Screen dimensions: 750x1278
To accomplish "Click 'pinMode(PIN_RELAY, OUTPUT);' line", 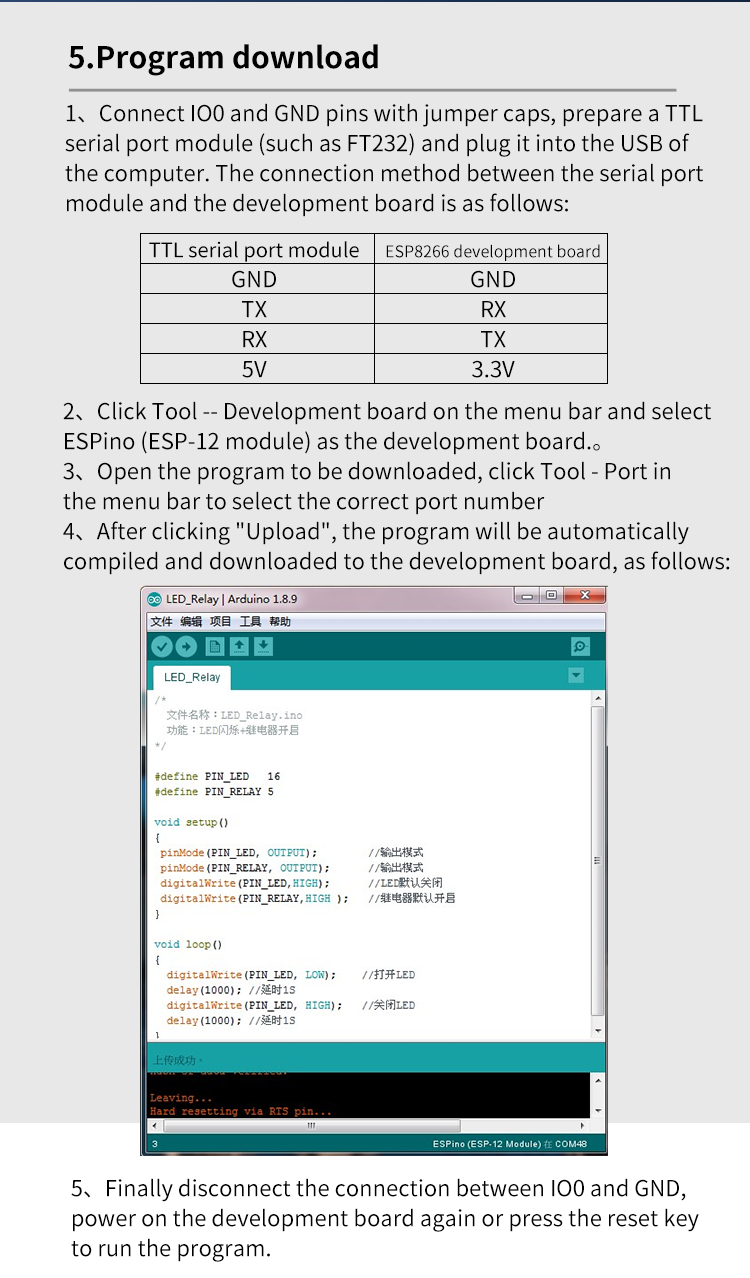I will tap(244, 868).
